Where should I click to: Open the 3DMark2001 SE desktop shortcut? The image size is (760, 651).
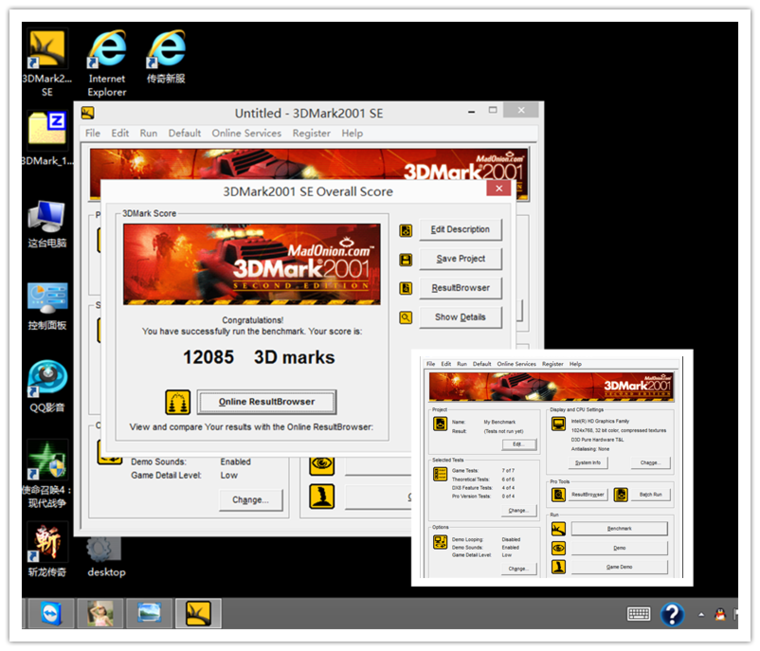[x=47, y=62]
